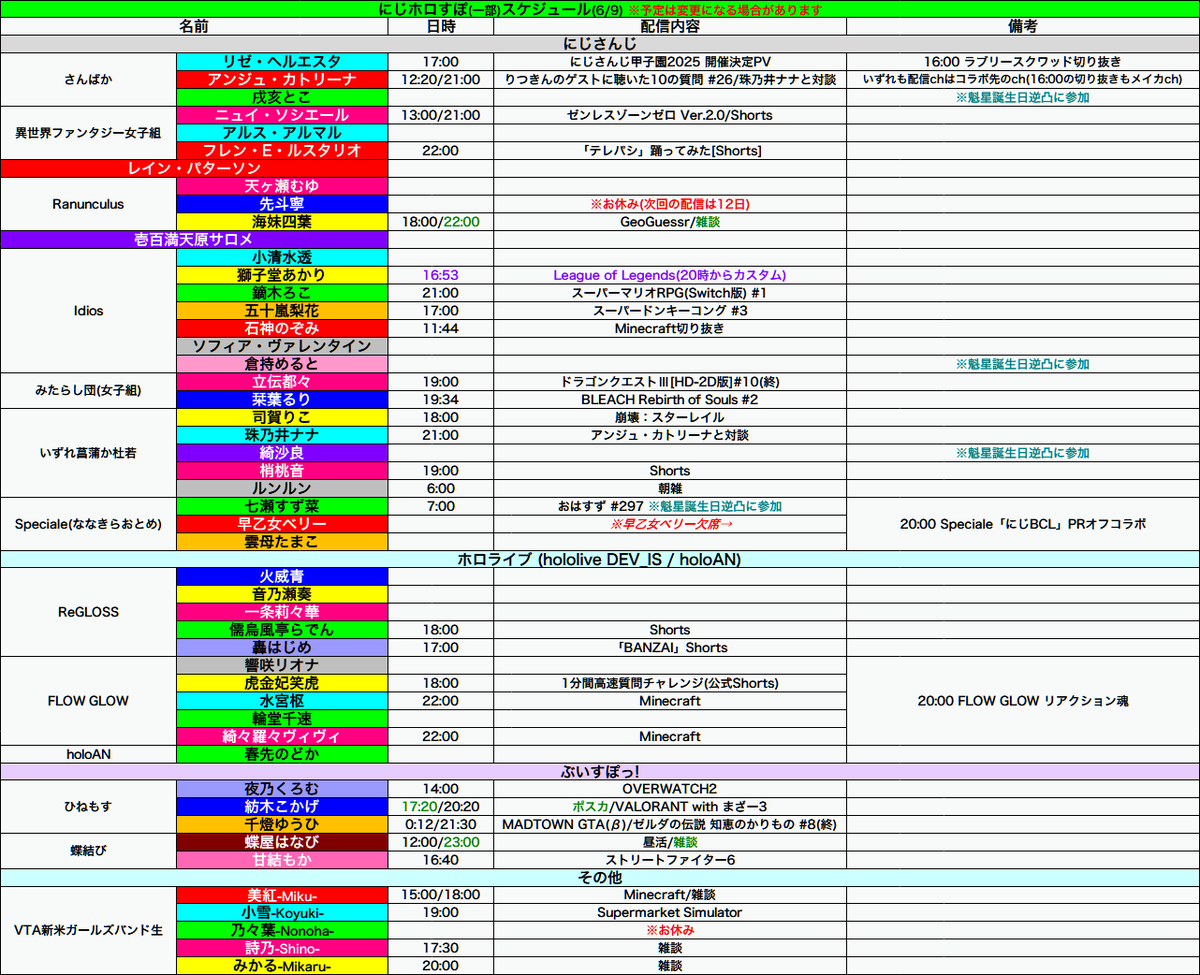This screenshot has width=1200, height=975.
Task: Click the 綺沙良 name cell
Action: [282, 453]
